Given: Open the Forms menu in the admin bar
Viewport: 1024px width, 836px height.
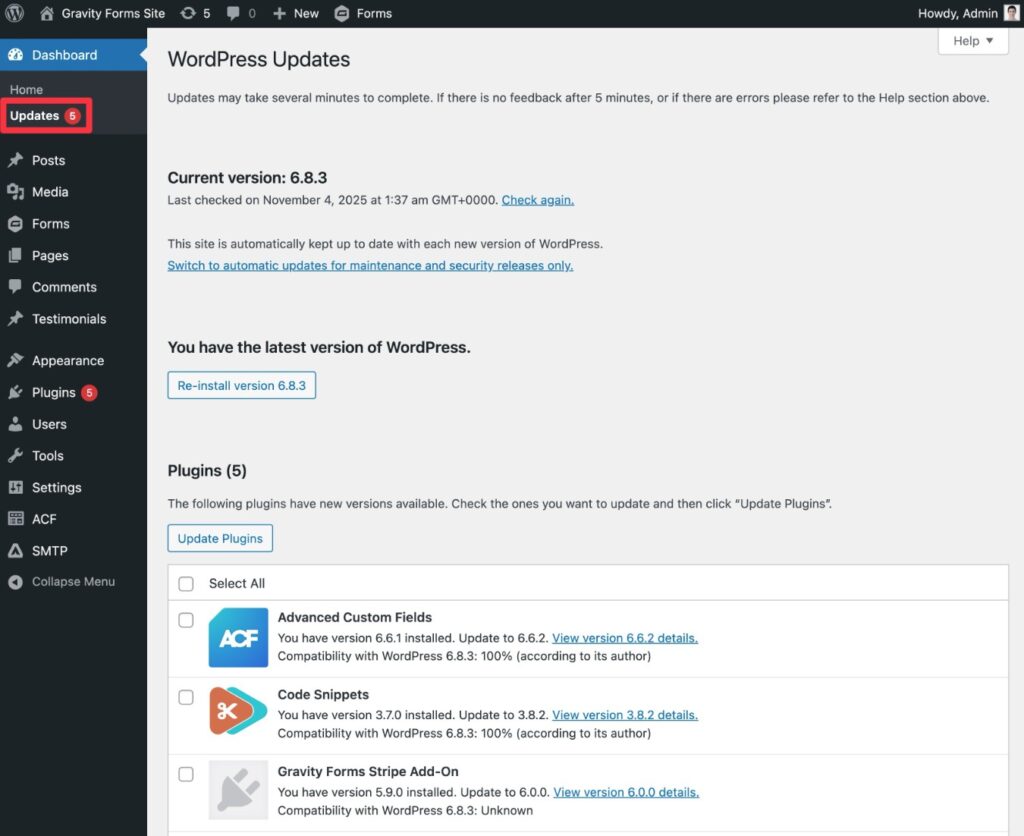Looking at the screenshot, I should tap(362, 13).
